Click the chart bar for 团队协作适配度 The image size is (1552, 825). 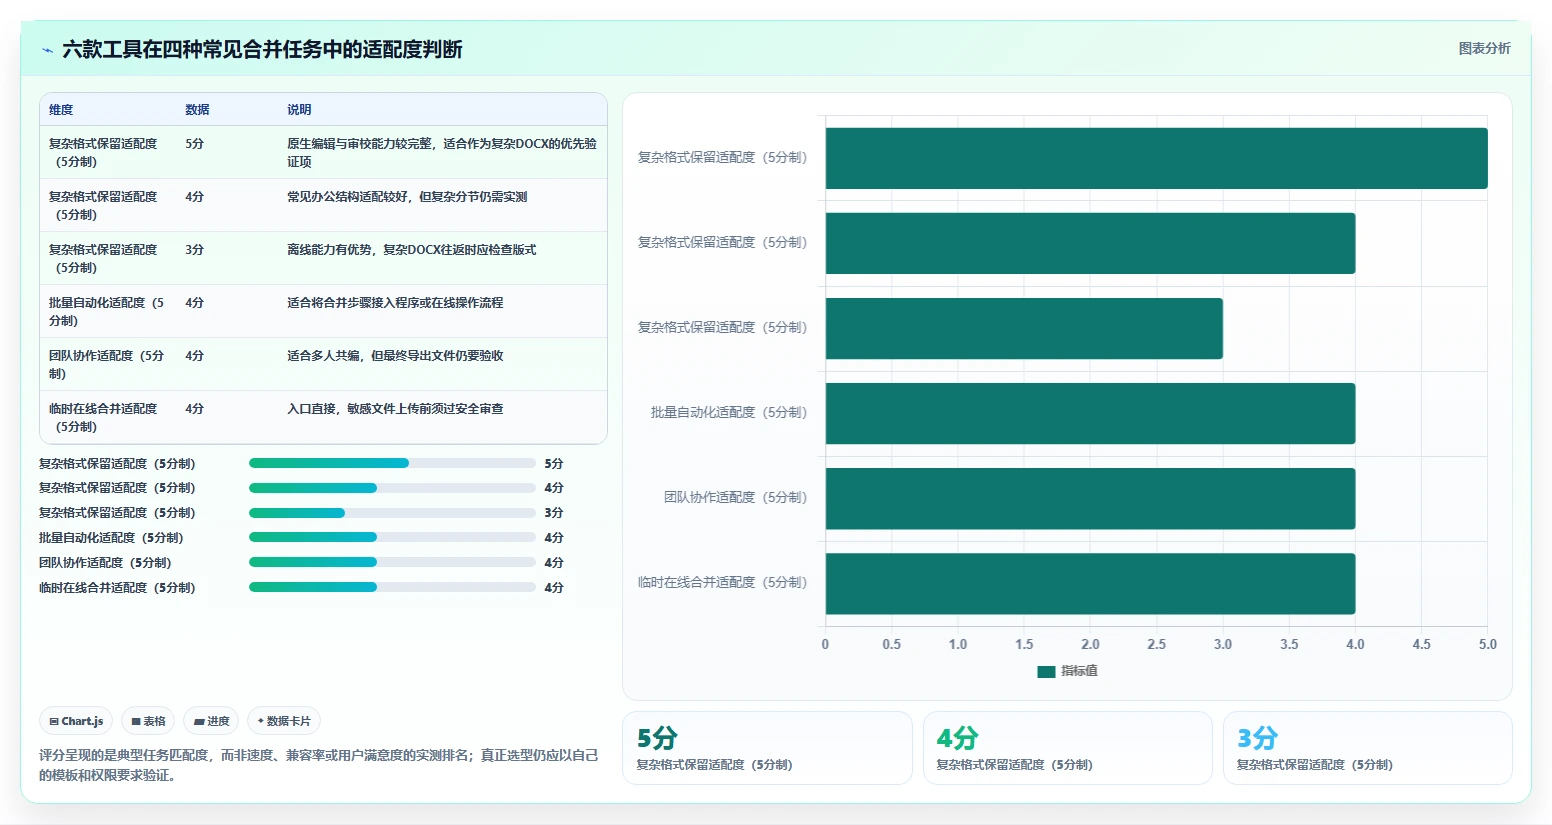[1090, 498]
